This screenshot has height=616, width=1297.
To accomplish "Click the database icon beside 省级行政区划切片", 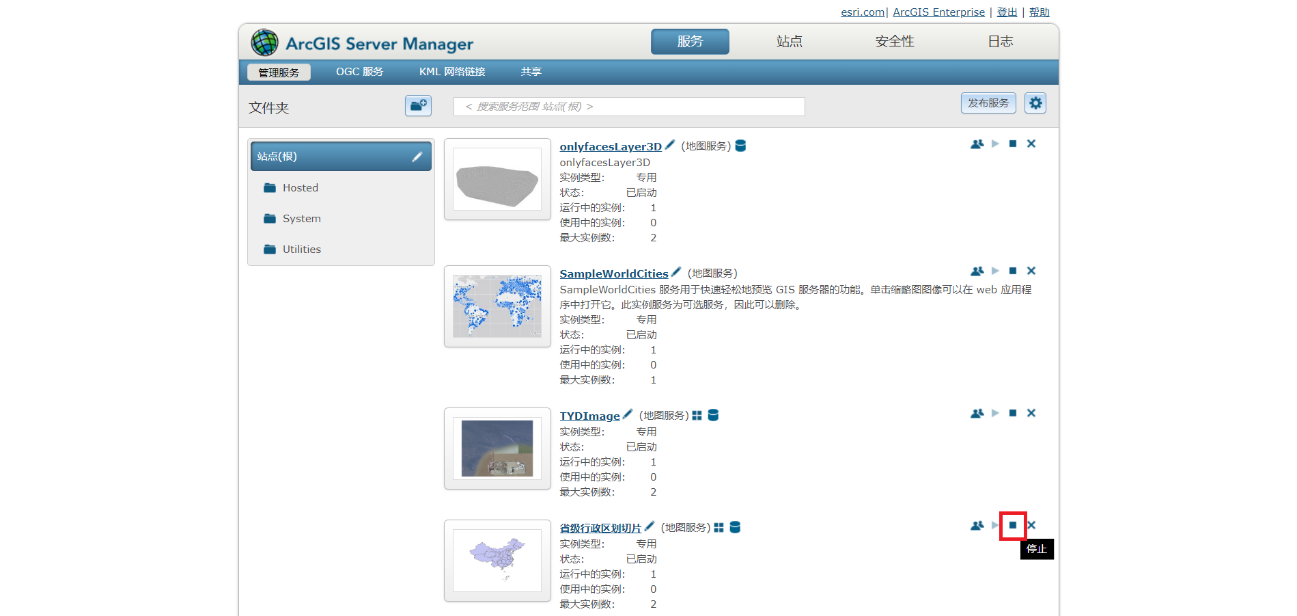I will 735,527.
